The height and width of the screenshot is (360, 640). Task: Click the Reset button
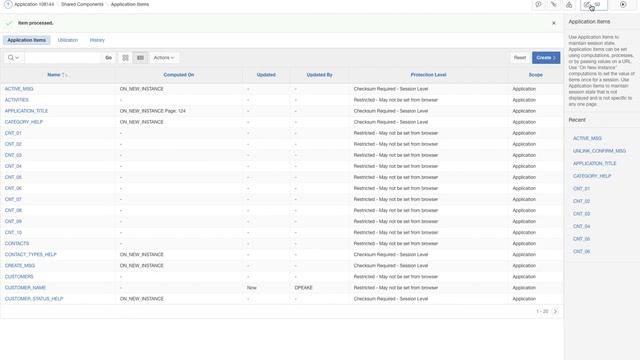point(520,58)
